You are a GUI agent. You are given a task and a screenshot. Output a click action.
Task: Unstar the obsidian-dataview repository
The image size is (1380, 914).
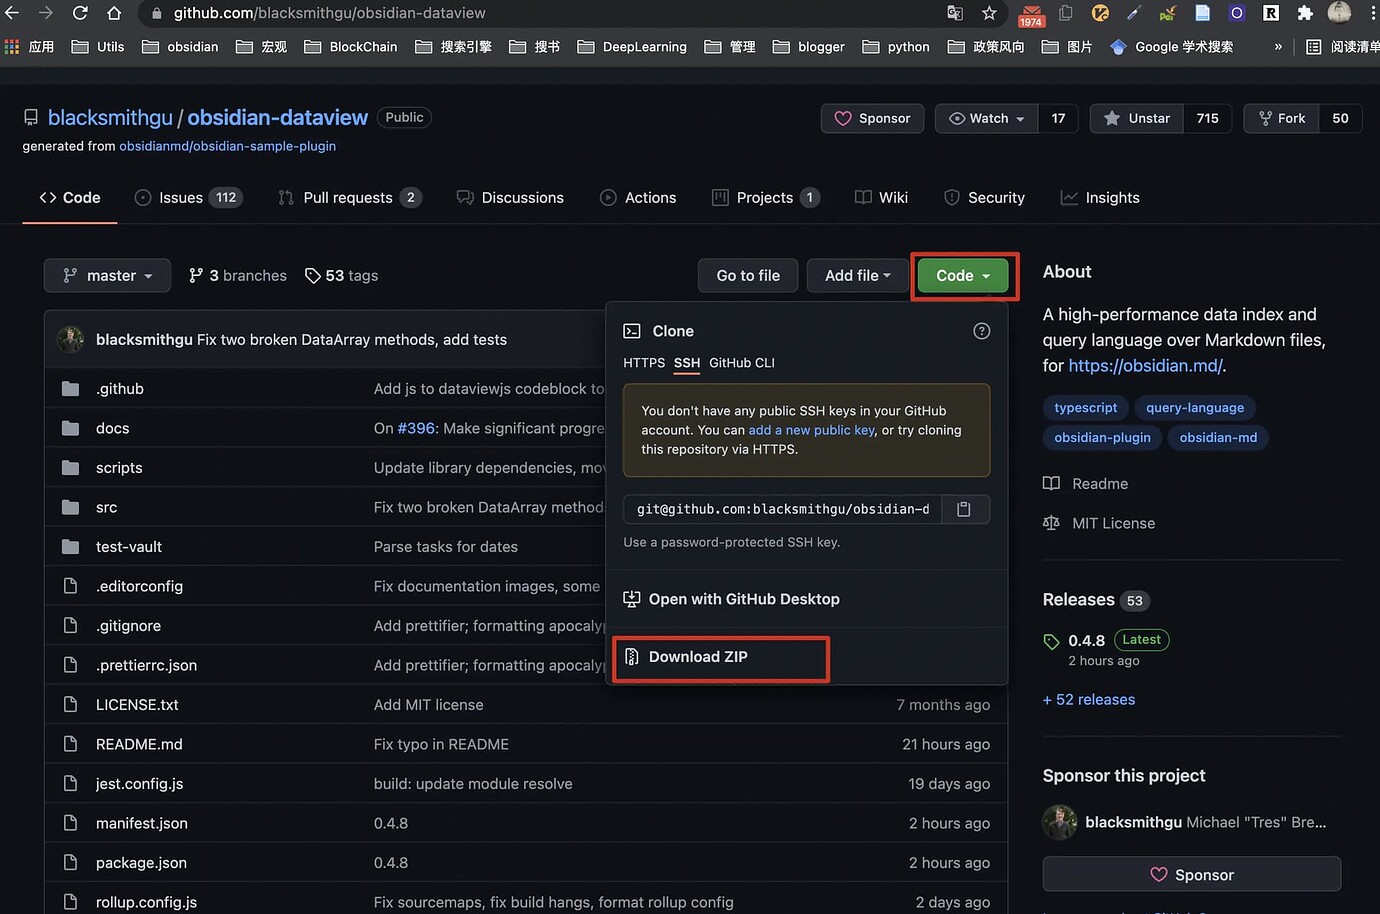point(1135,118)
